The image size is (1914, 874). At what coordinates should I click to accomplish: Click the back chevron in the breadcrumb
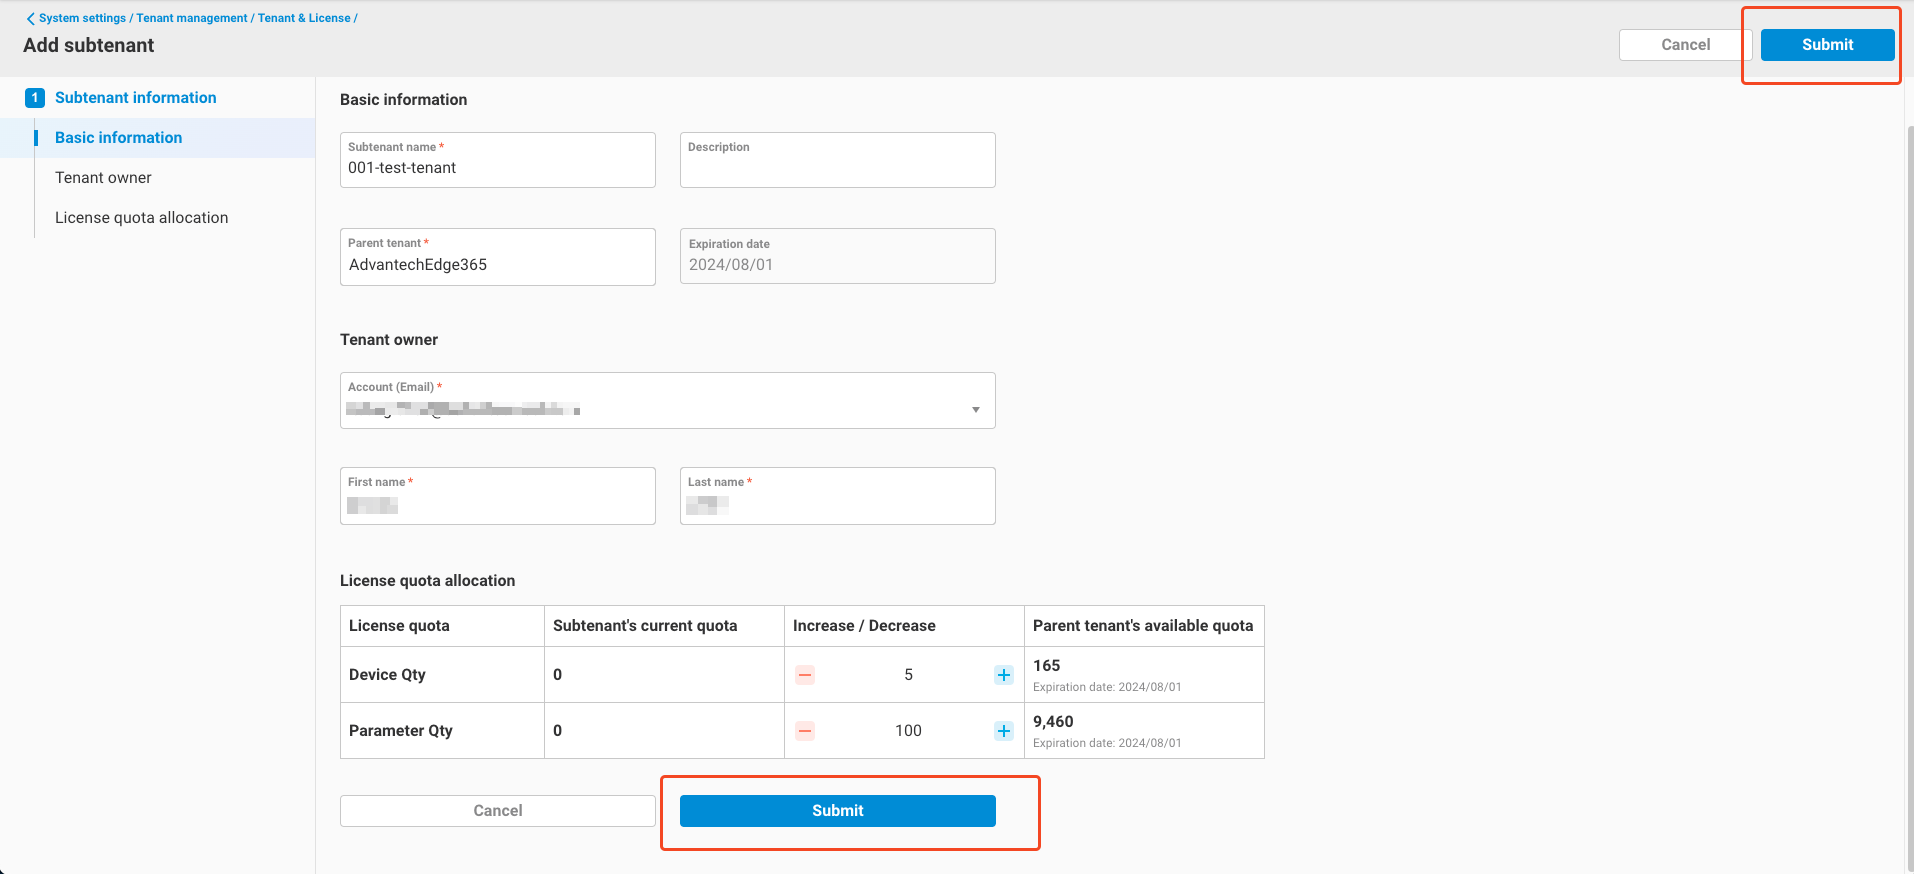click(30, 19)
